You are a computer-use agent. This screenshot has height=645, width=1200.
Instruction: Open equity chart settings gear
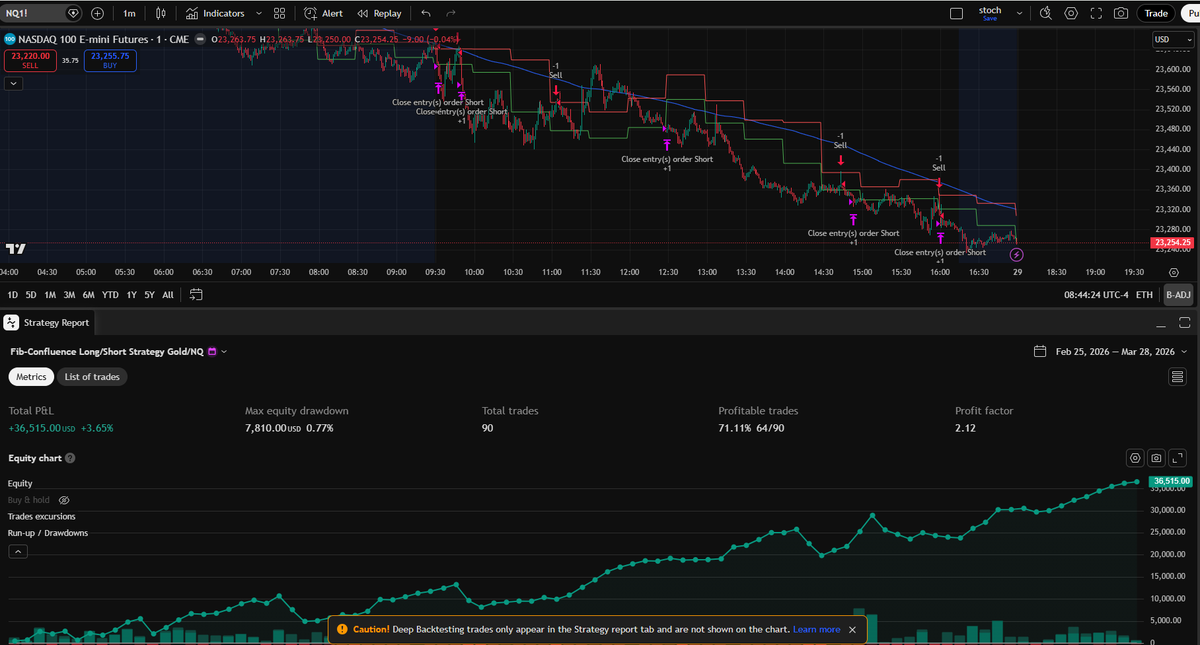1135,458
